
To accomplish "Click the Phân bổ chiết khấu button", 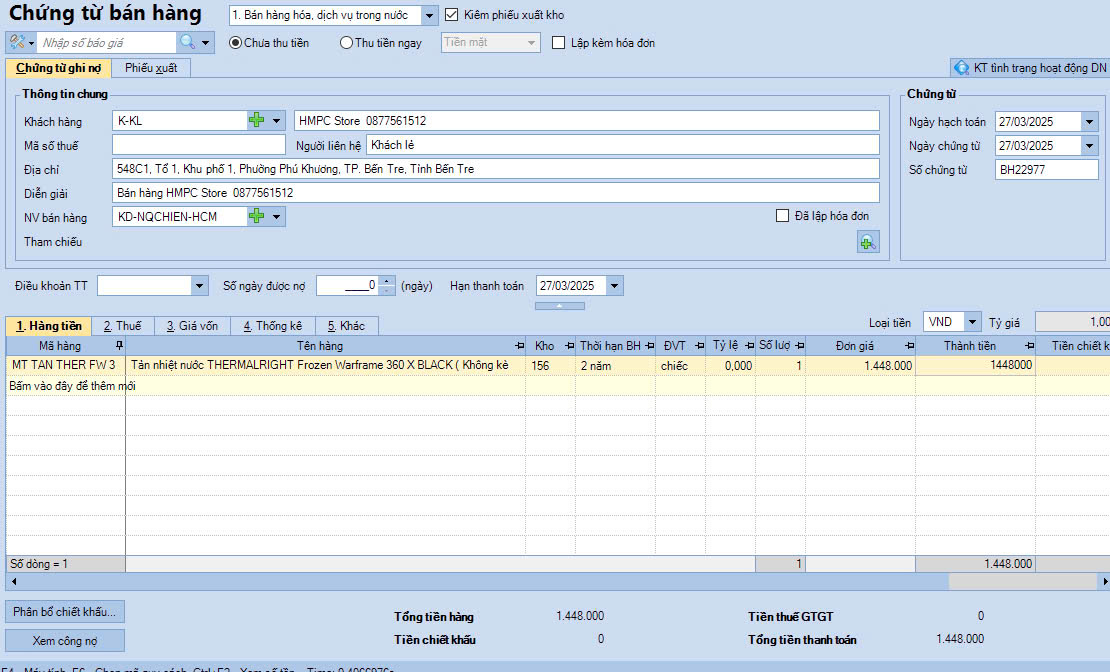I will click(x=65, y=611).
